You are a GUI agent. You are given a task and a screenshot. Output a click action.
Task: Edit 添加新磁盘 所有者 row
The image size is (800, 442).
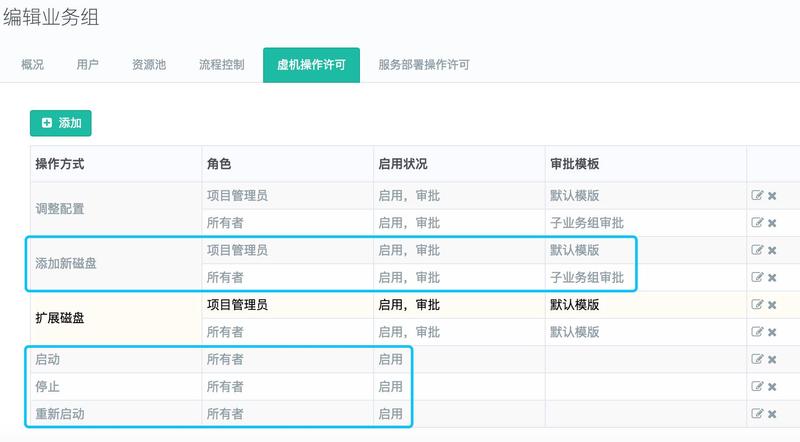[757, 277]
